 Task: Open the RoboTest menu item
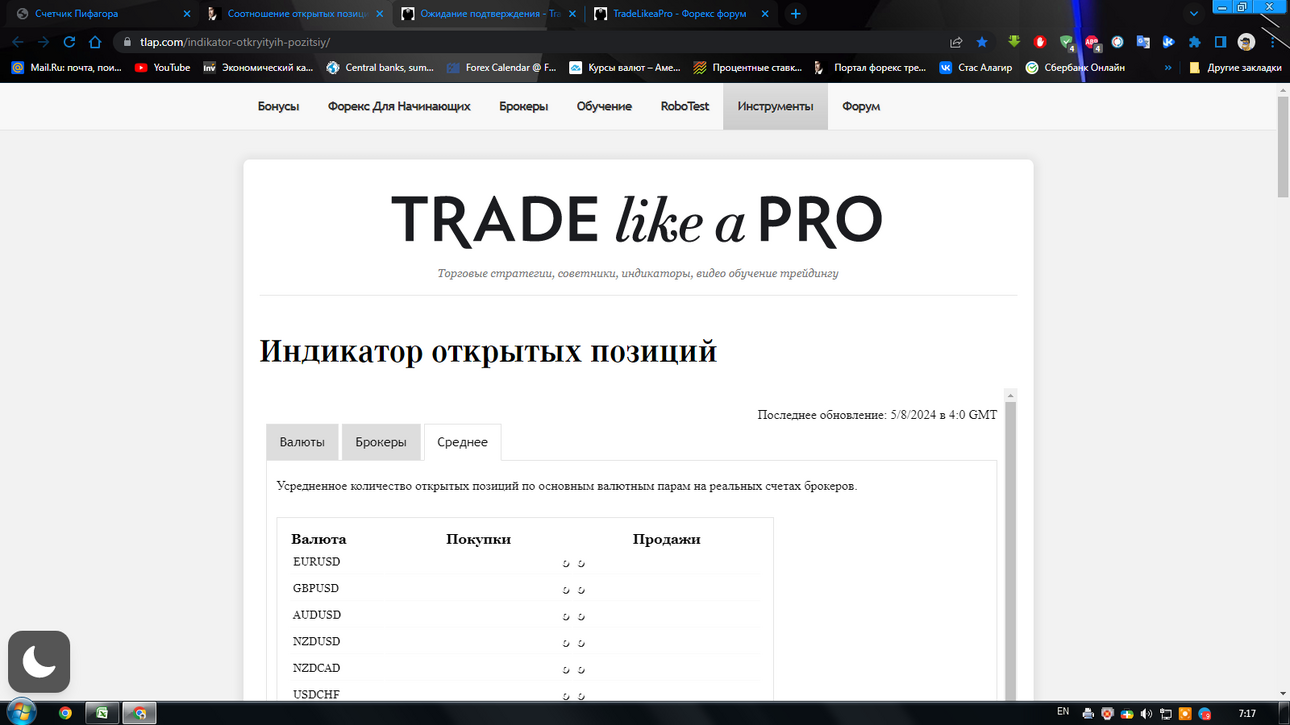coord(685,106)
